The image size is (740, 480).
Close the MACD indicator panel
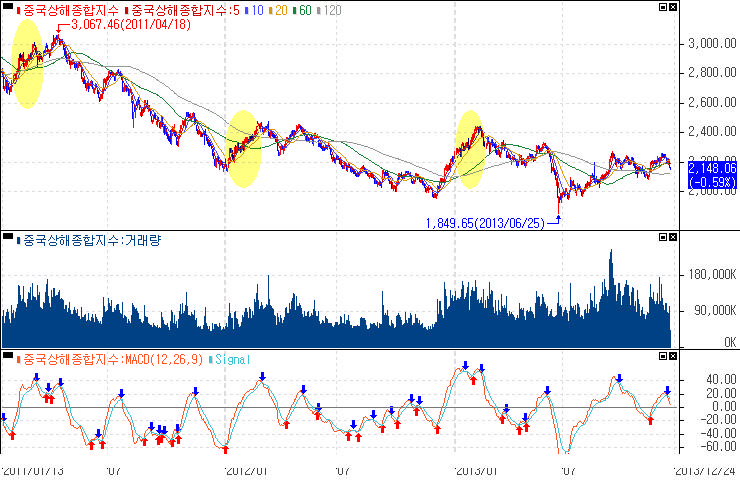click(673, 356)
